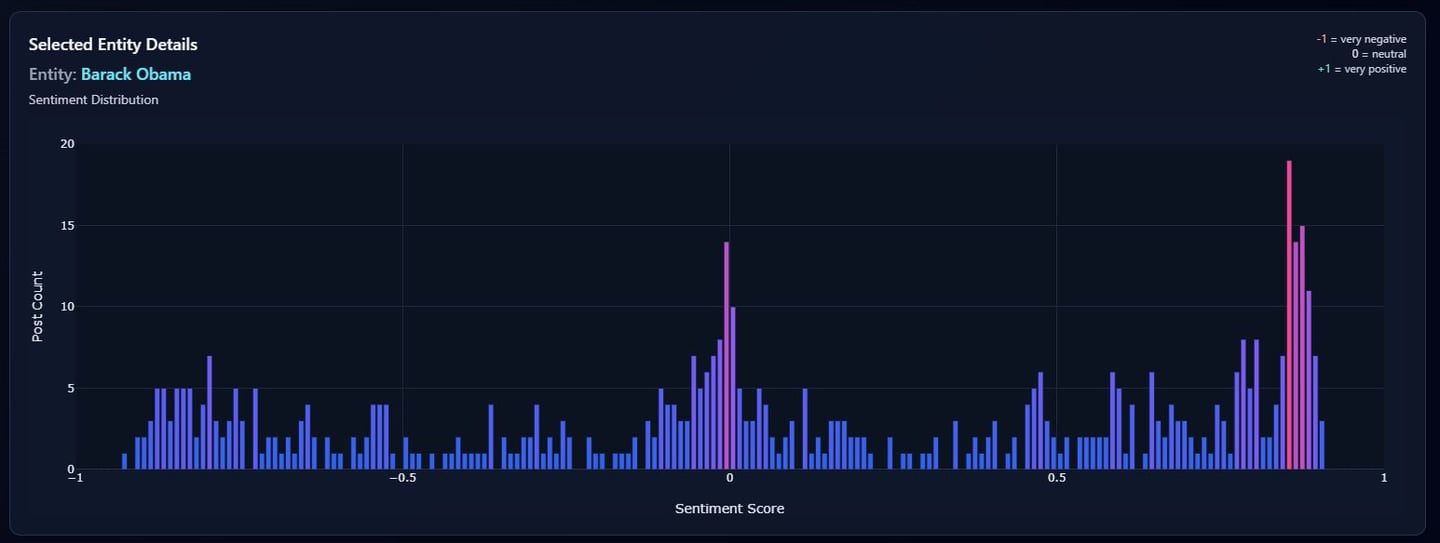The width and height of the screenshot is (1440, 543).
Task: Click the 'Sentiment Score' x-axis title
Action: point(730,509)
